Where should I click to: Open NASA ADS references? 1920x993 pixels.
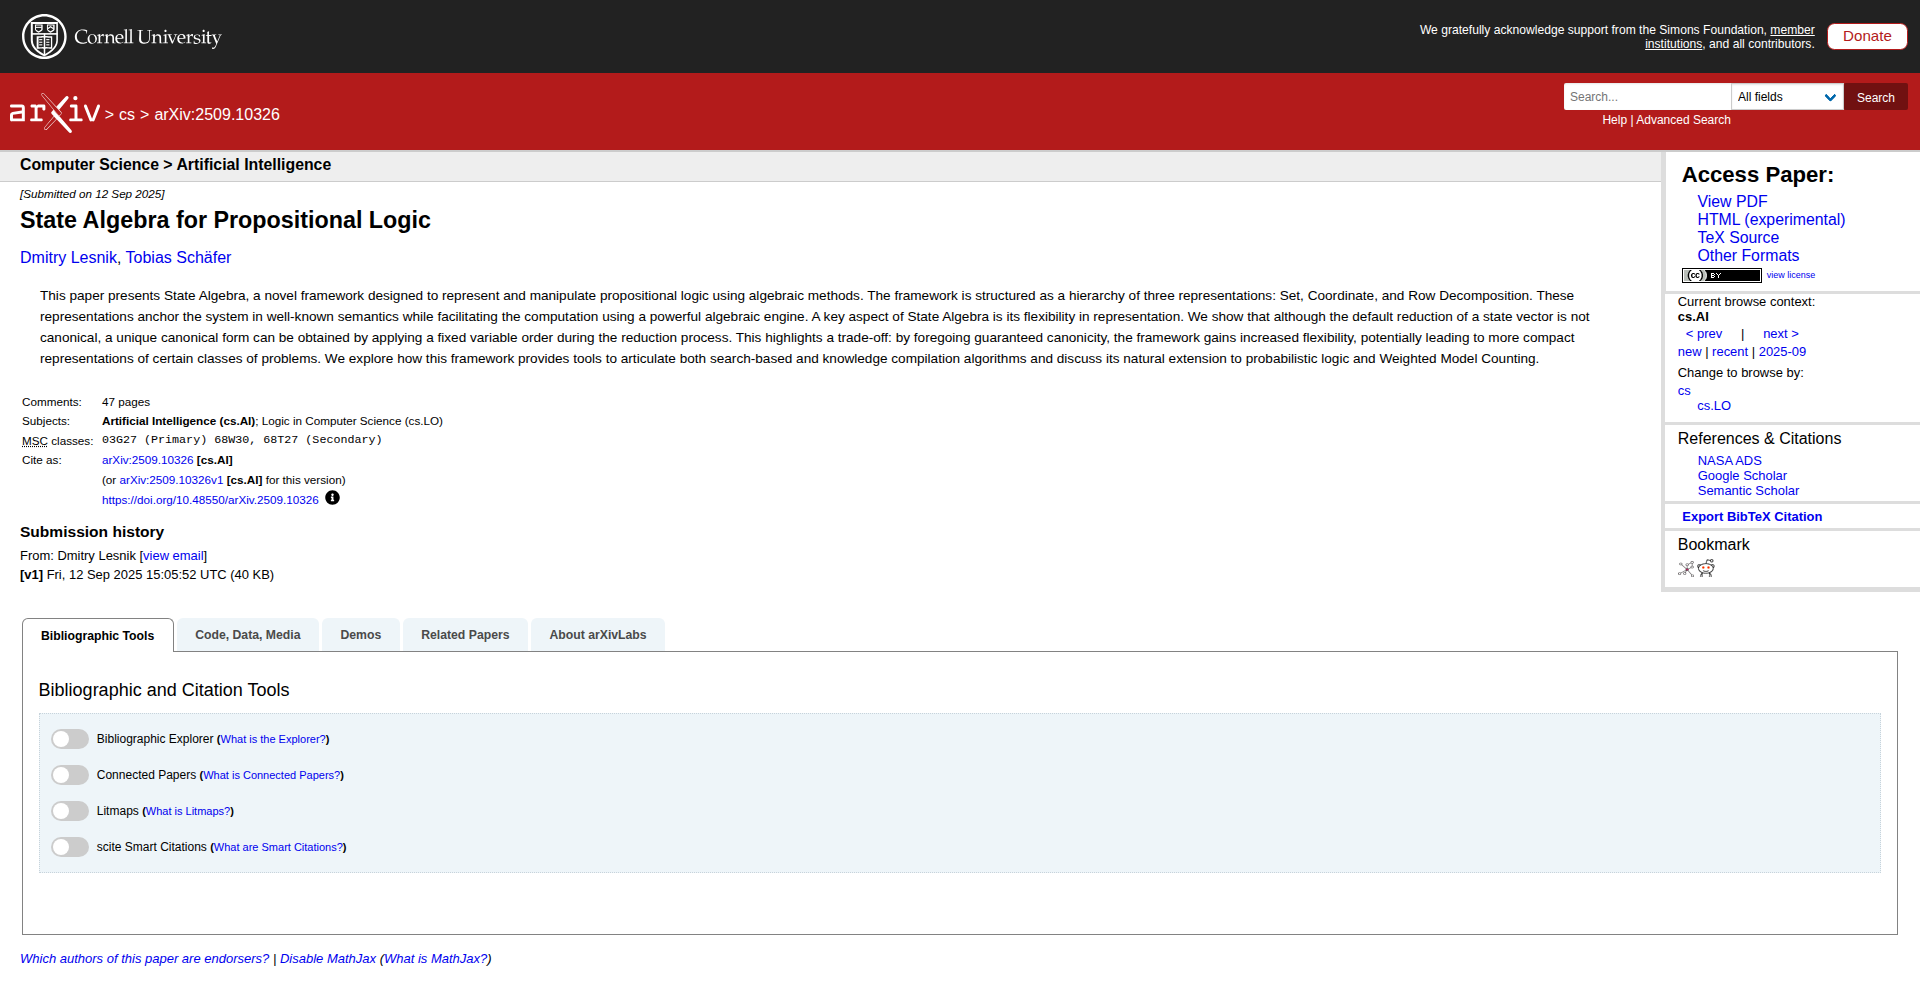[1729, 461]
